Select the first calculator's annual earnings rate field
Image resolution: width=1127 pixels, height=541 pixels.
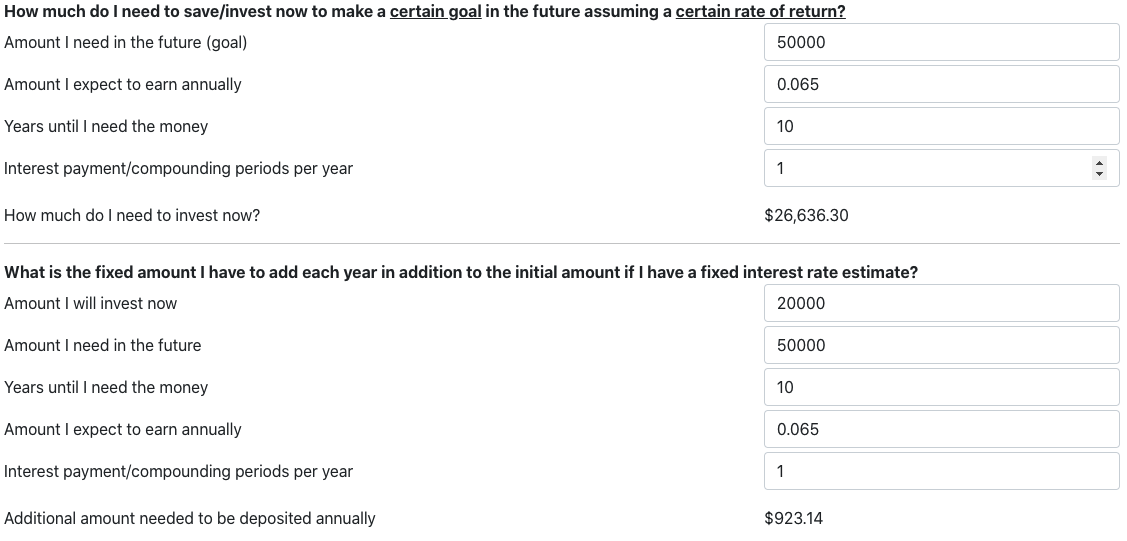point(942,84)
